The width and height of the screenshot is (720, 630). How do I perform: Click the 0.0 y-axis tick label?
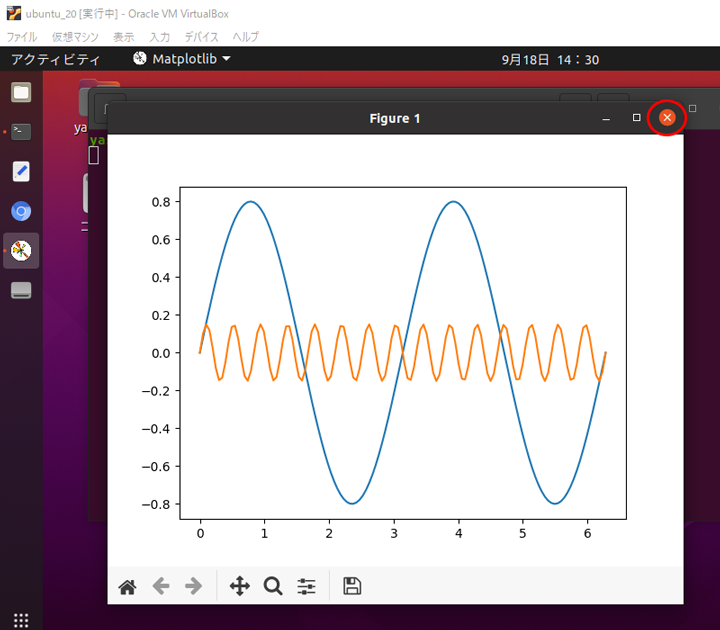[x=161, y=353]
